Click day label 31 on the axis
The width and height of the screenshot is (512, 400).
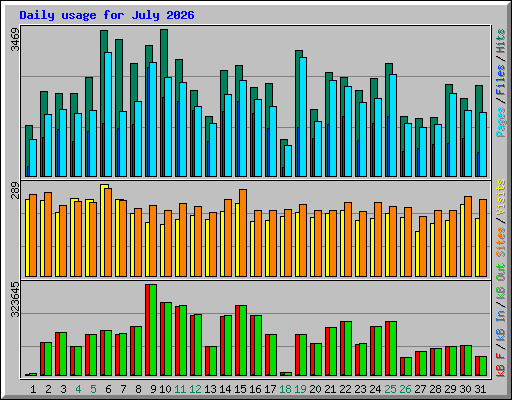pos(480,389)
